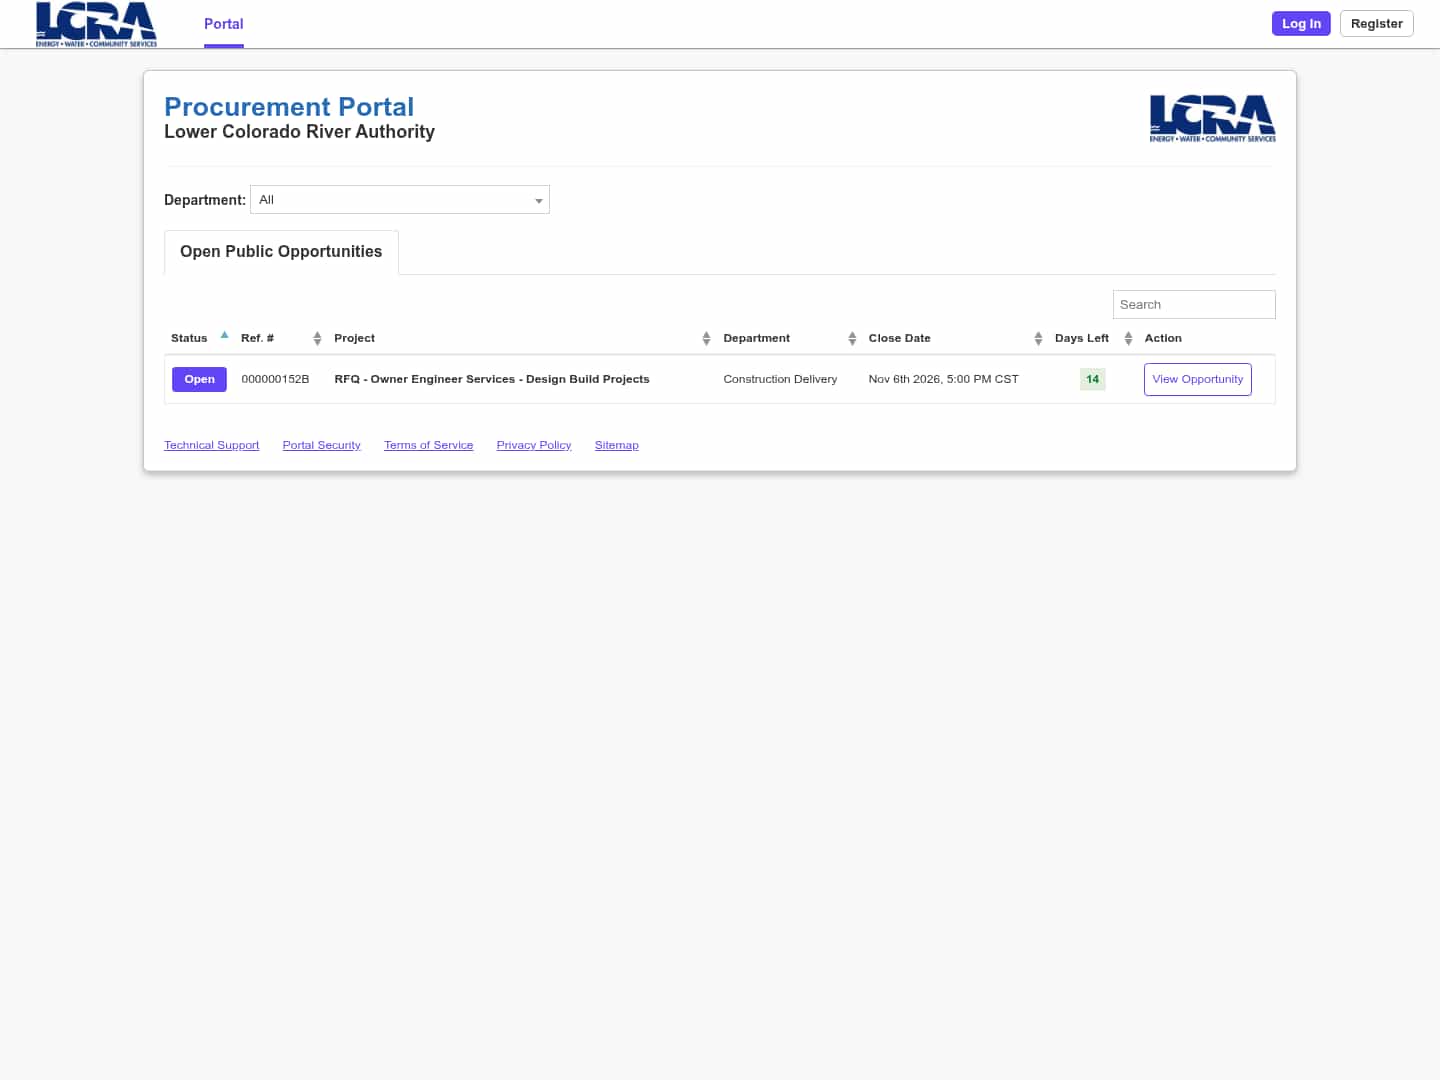Focus the Search input field
1440x1080 pixels.
click(1194, 305)
